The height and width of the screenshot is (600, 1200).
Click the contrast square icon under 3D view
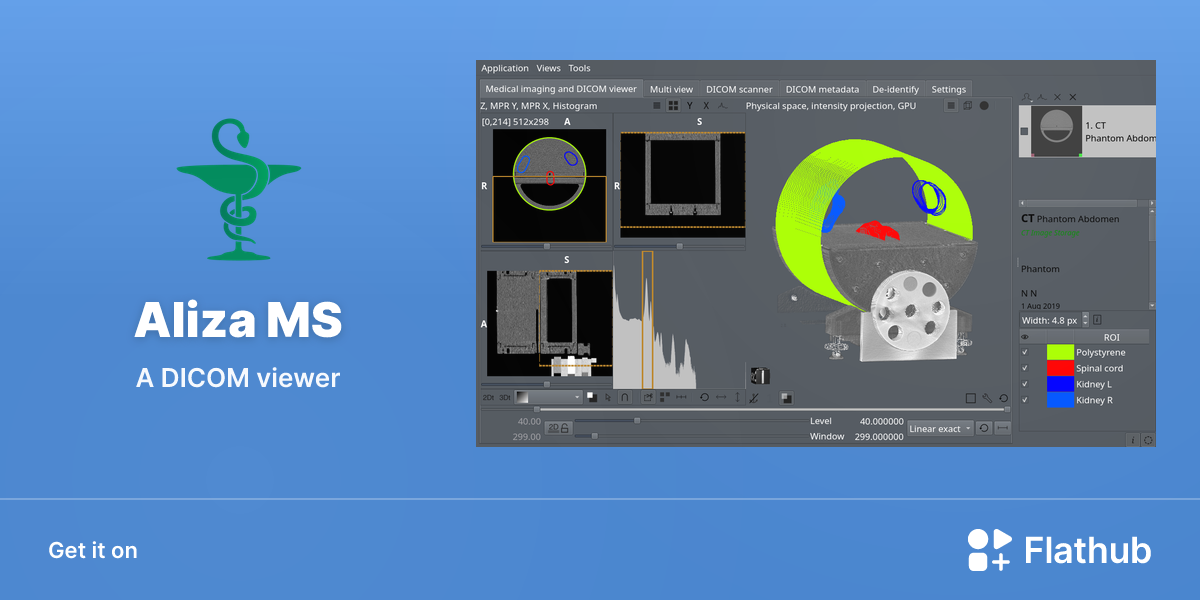click(x=786, y=398)
